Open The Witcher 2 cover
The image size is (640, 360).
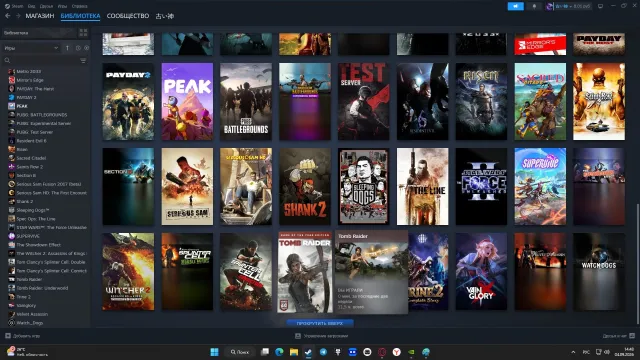[128, 271]
